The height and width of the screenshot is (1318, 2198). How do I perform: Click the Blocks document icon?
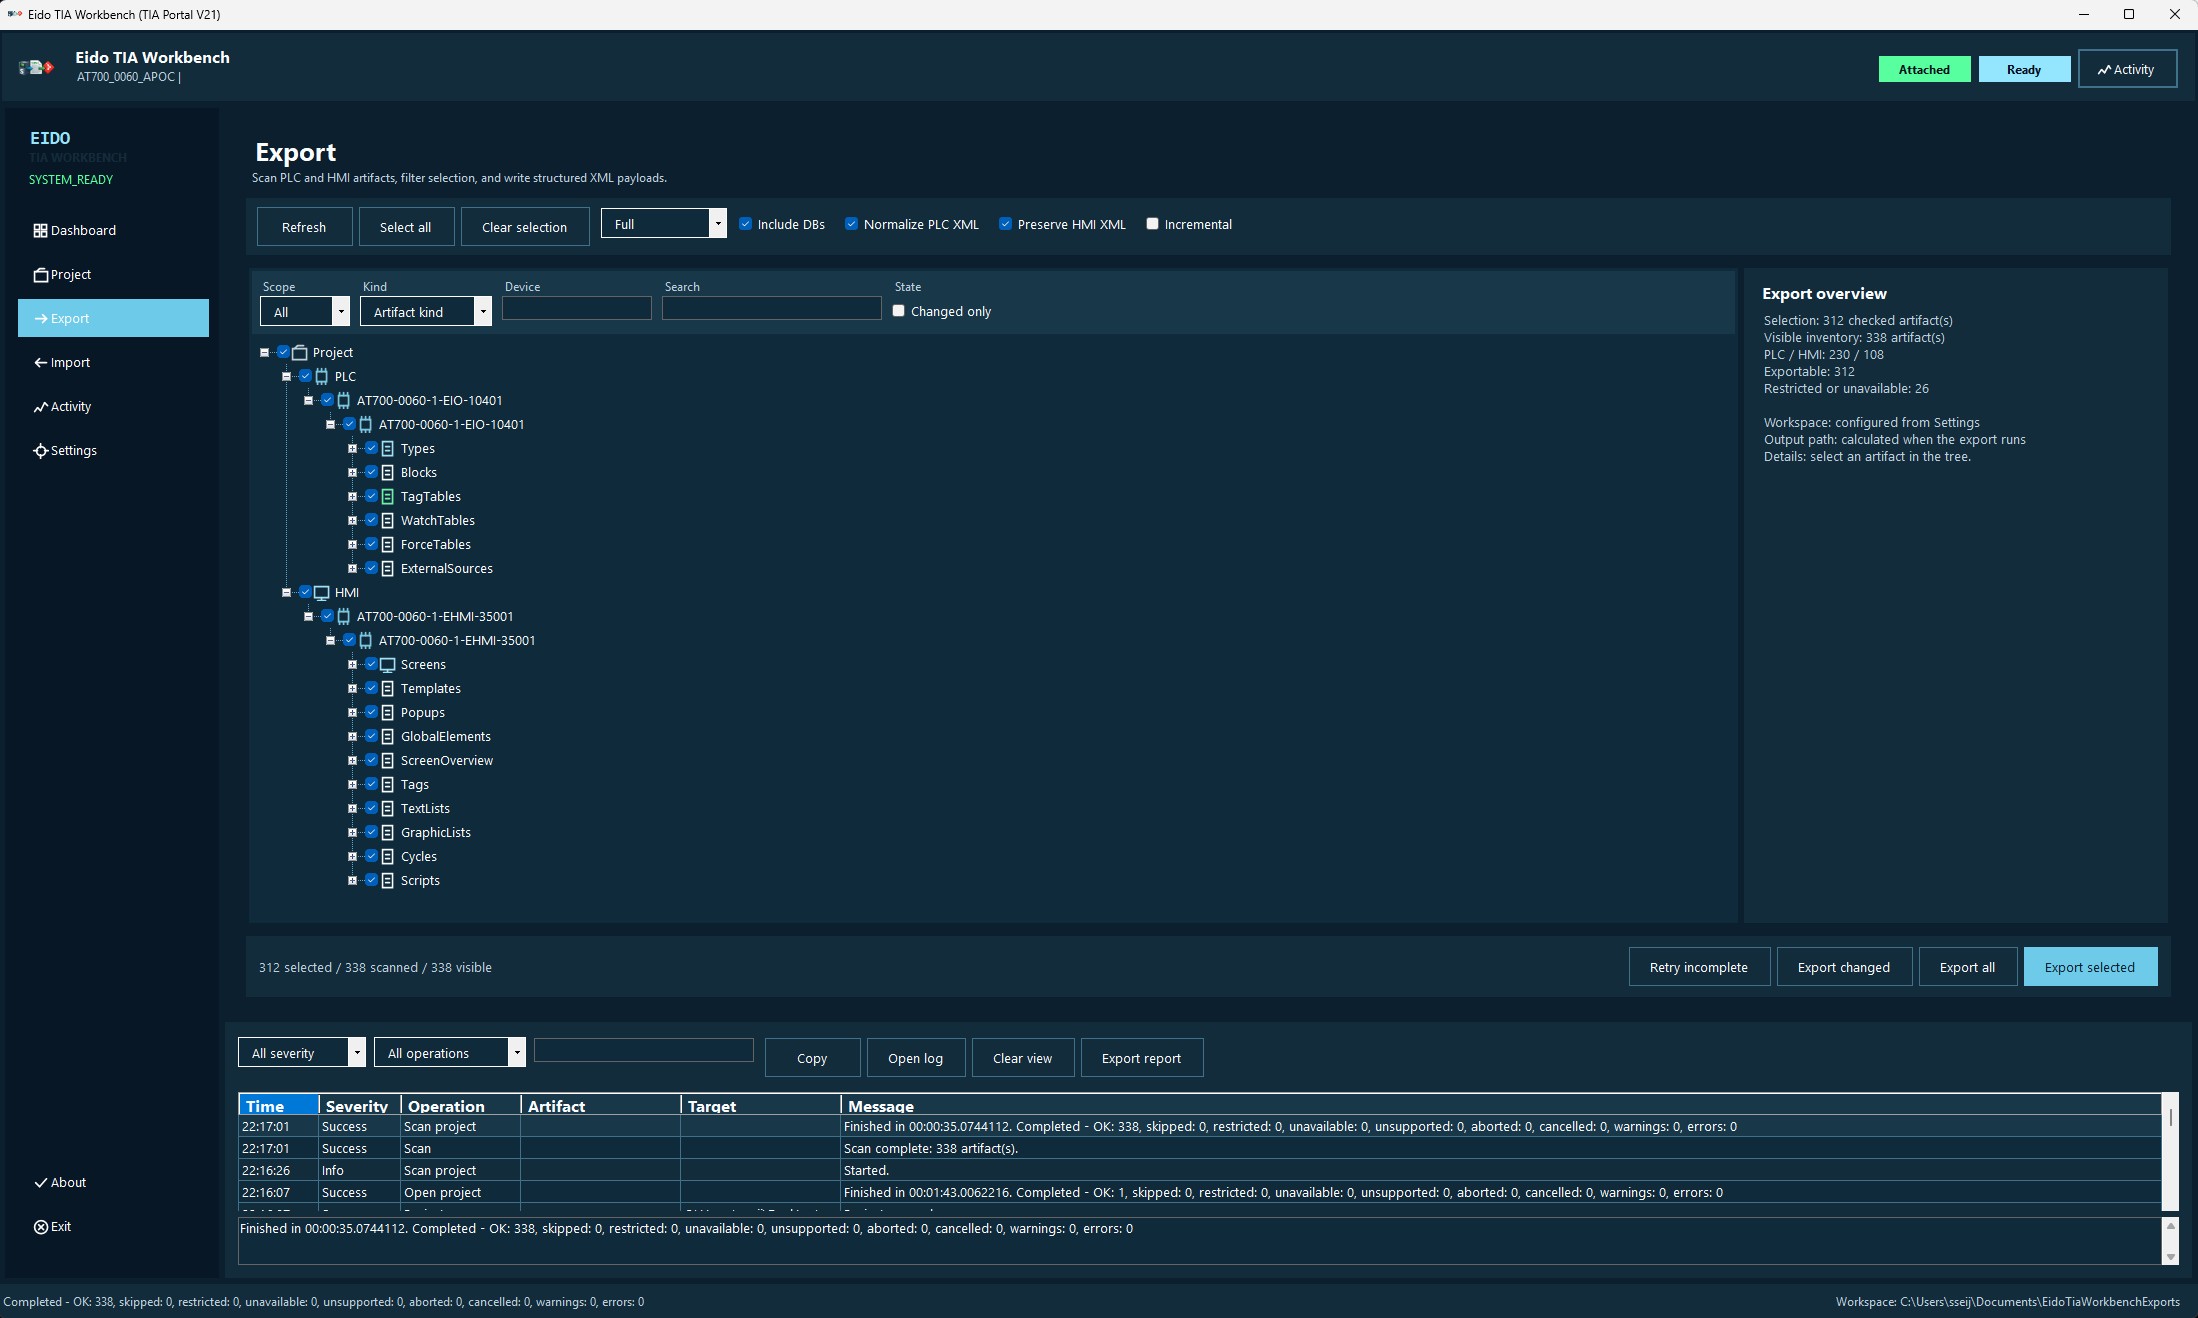[x=387, y=473]
